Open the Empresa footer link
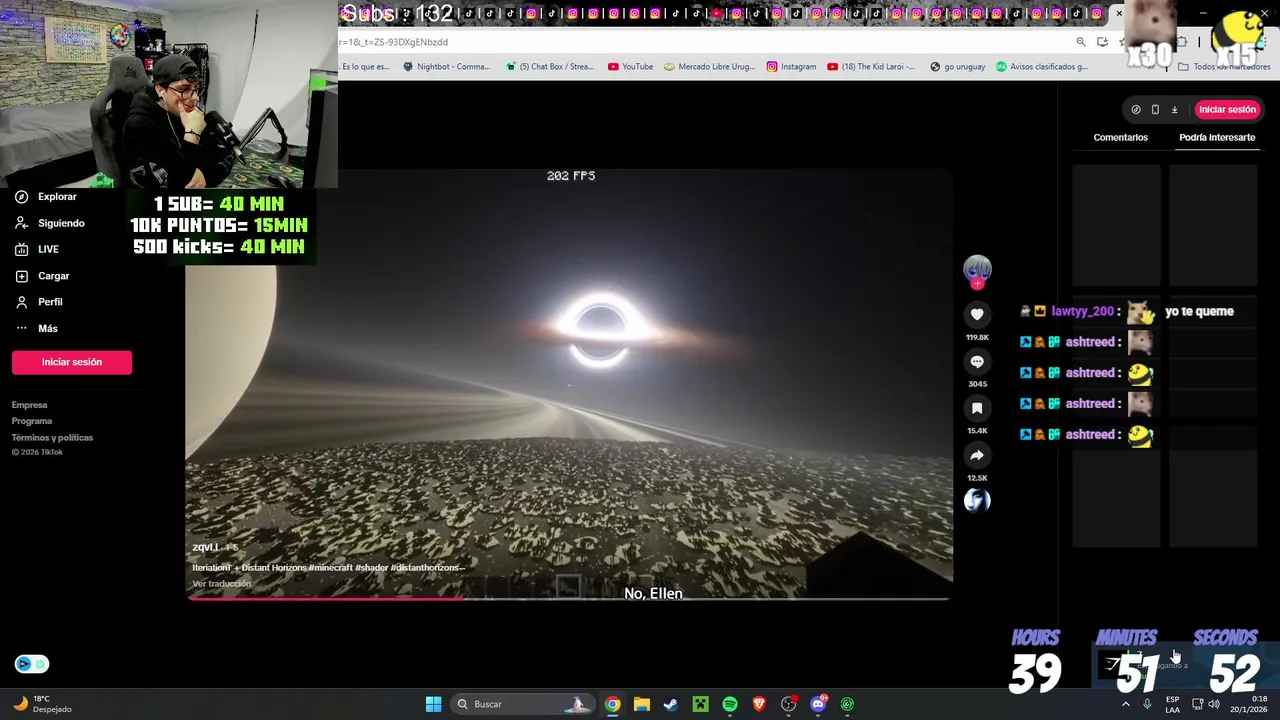This screenshot has height=720, width=1280. 29,405
